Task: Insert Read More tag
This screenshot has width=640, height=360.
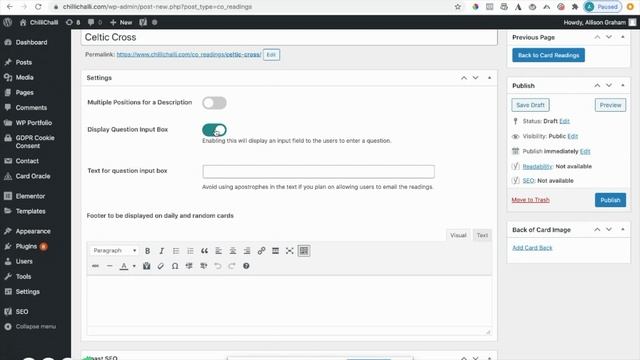Action: 276,251
